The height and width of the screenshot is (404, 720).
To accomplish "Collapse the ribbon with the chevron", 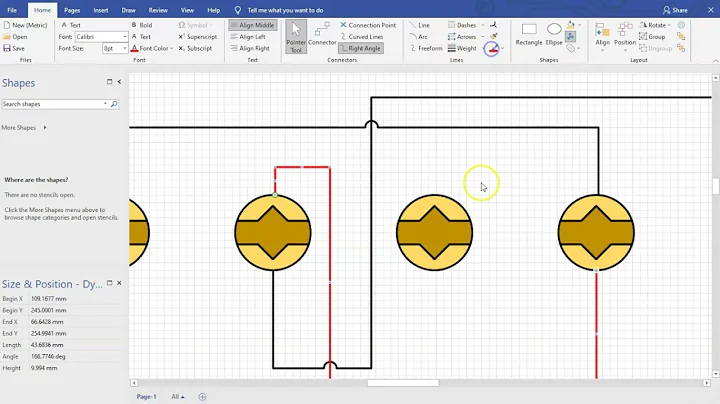I will (x=715, y=61).
